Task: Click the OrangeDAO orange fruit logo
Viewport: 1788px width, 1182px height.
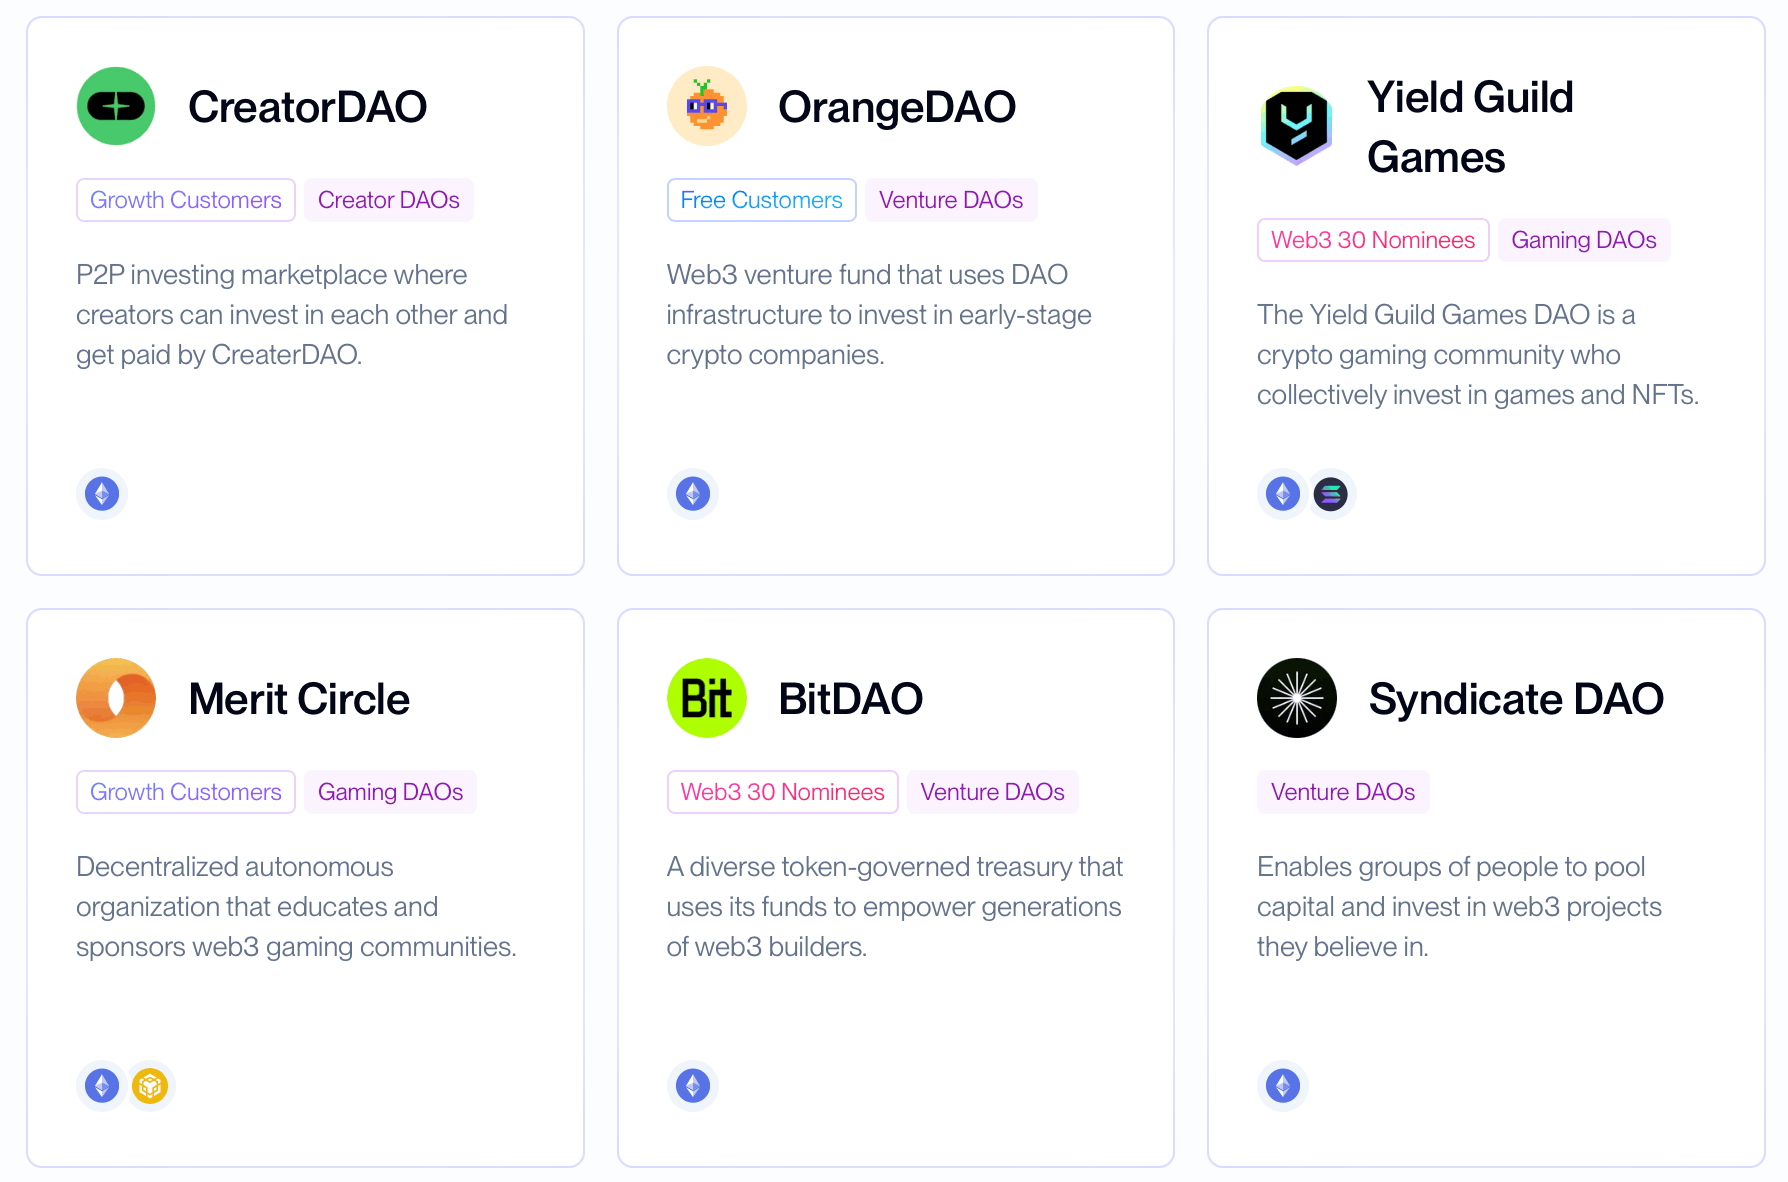Action: 707,106
